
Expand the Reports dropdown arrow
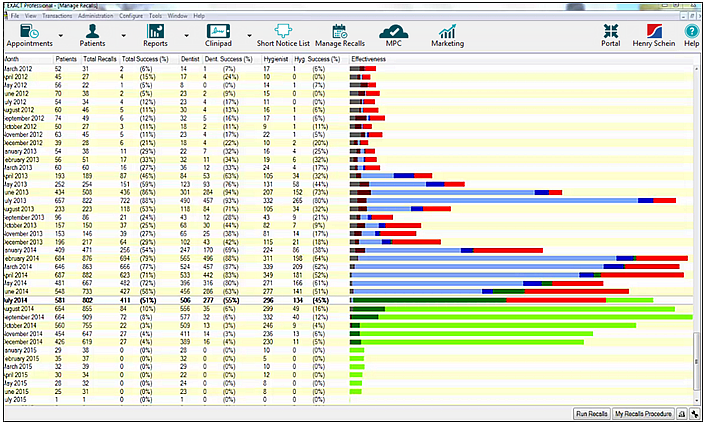(x=186, y=35)
